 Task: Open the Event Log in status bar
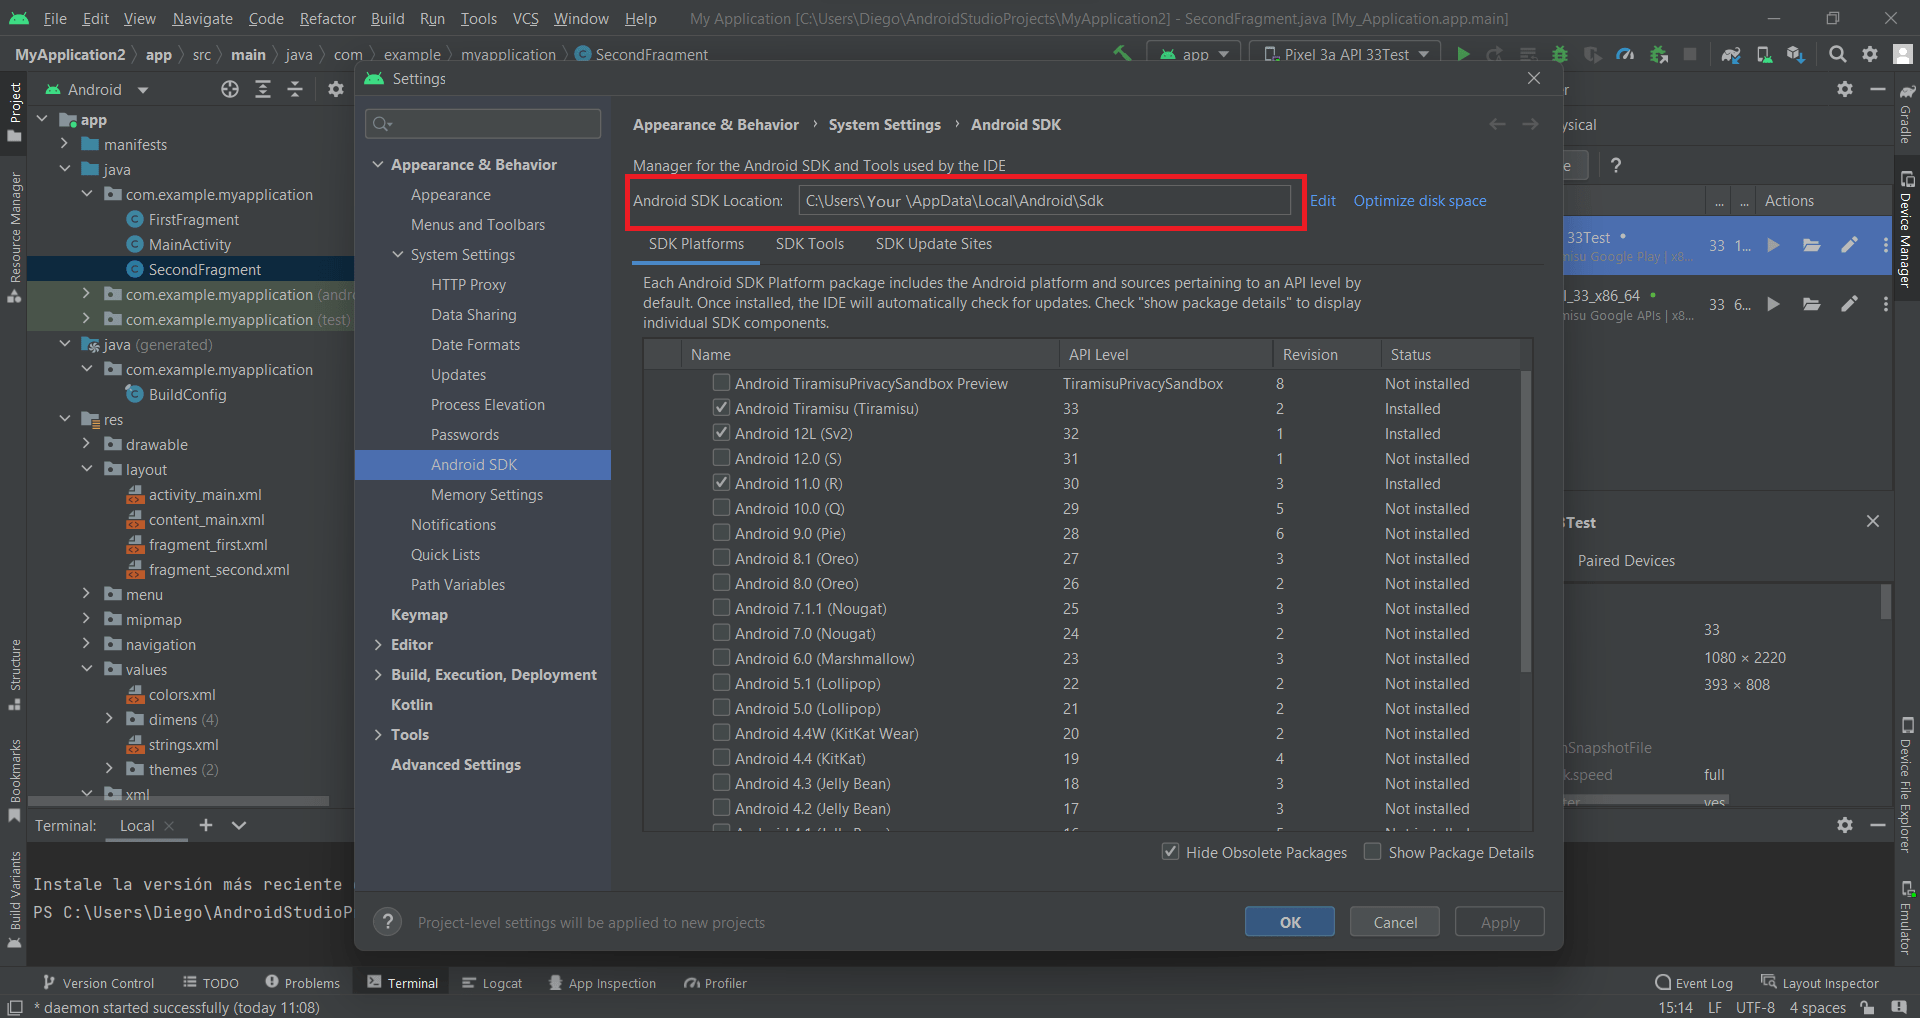(x=1694, y=983)
